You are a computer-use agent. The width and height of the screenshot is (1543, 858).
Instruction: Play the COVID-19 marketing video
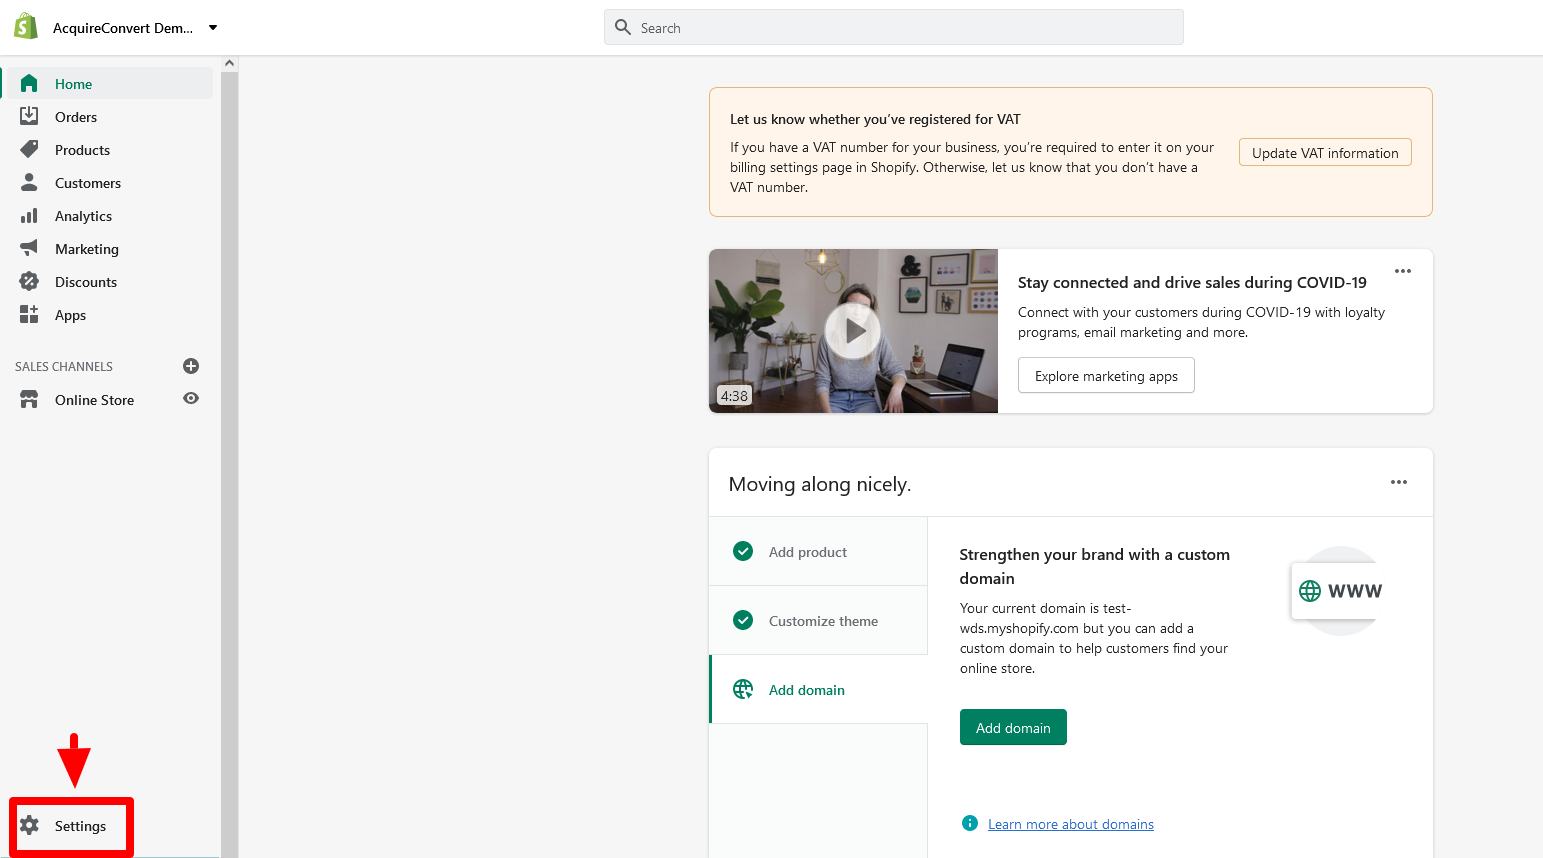point(853,331)
